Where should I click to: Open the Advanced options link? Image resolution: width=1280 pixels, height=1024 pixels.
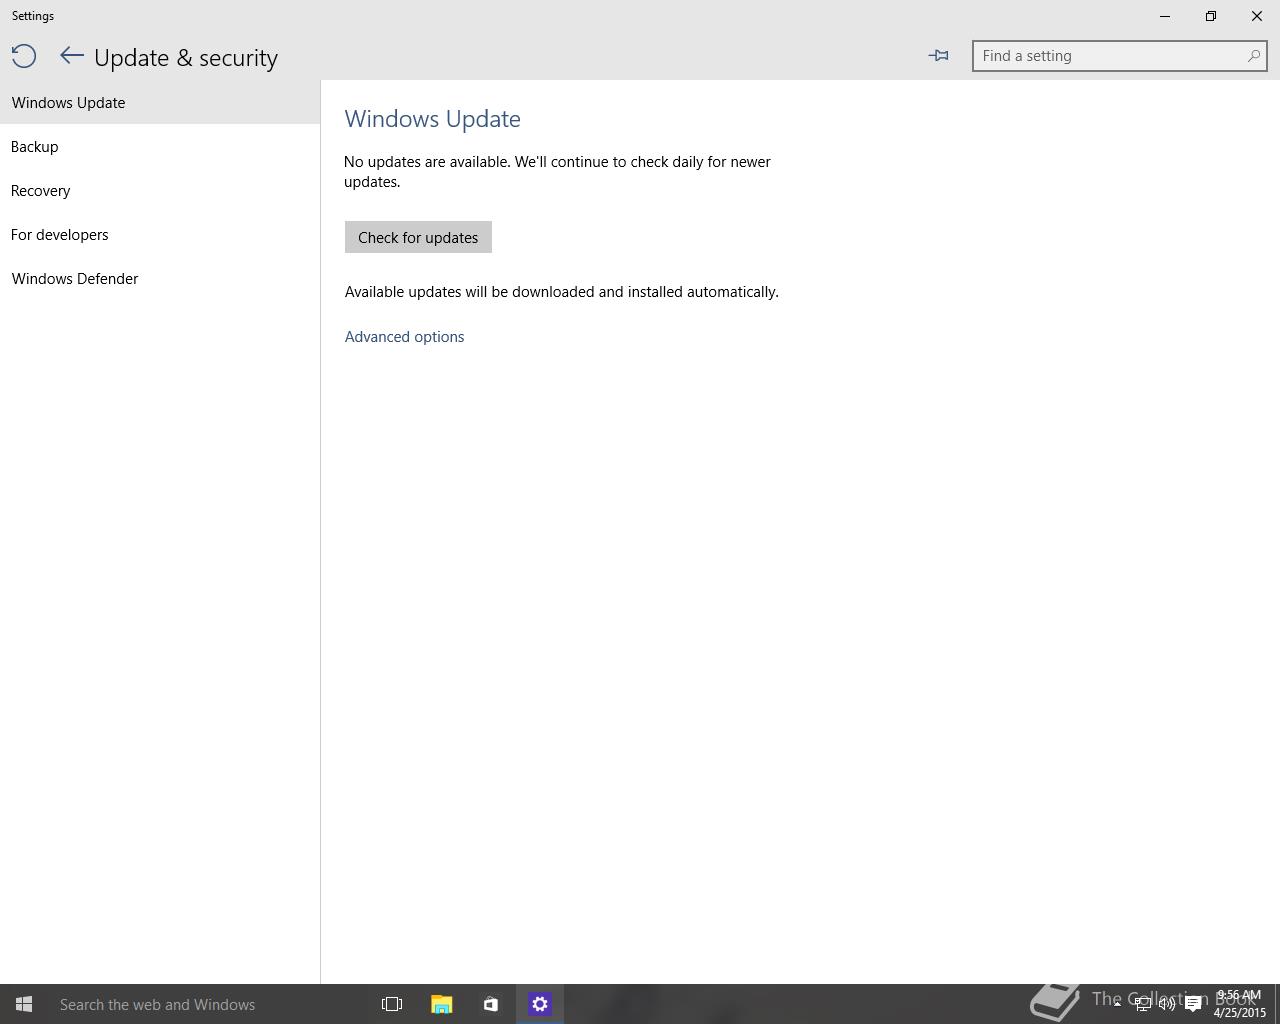pos(404,337)
